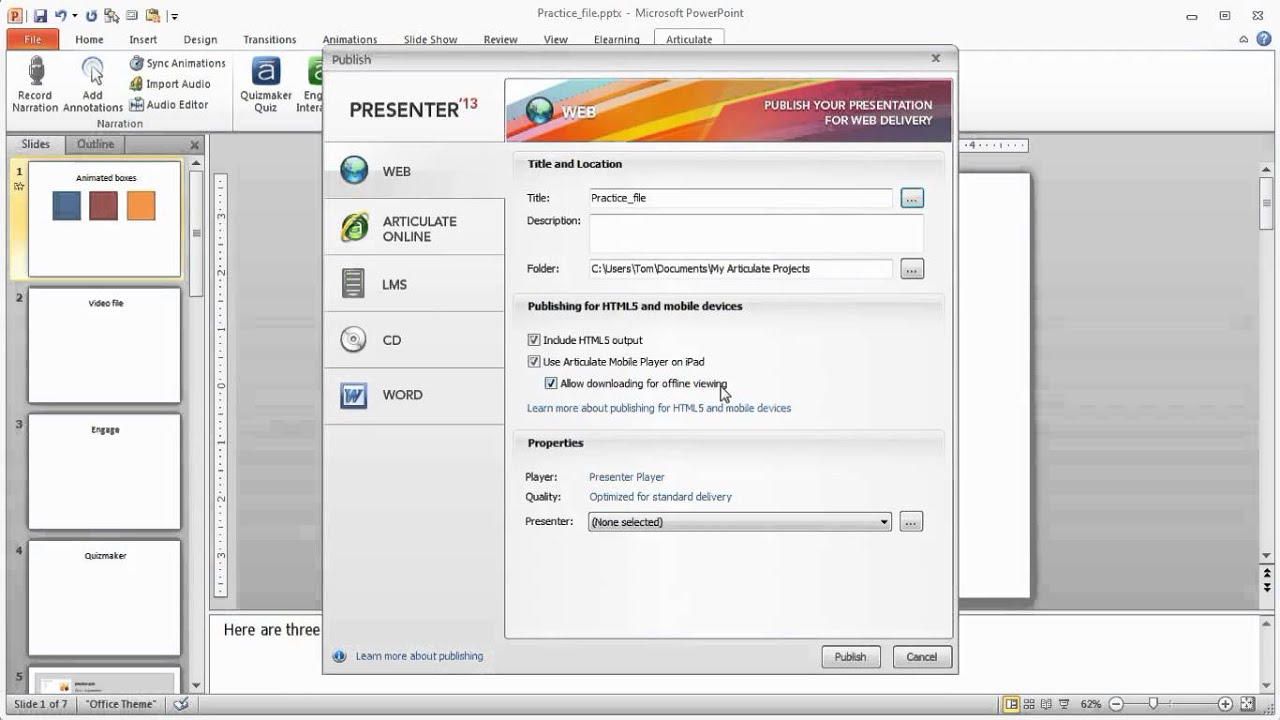The height and width of the screenshot is (720, 1280).
Task: Click the Description text box
Action: 756,233
